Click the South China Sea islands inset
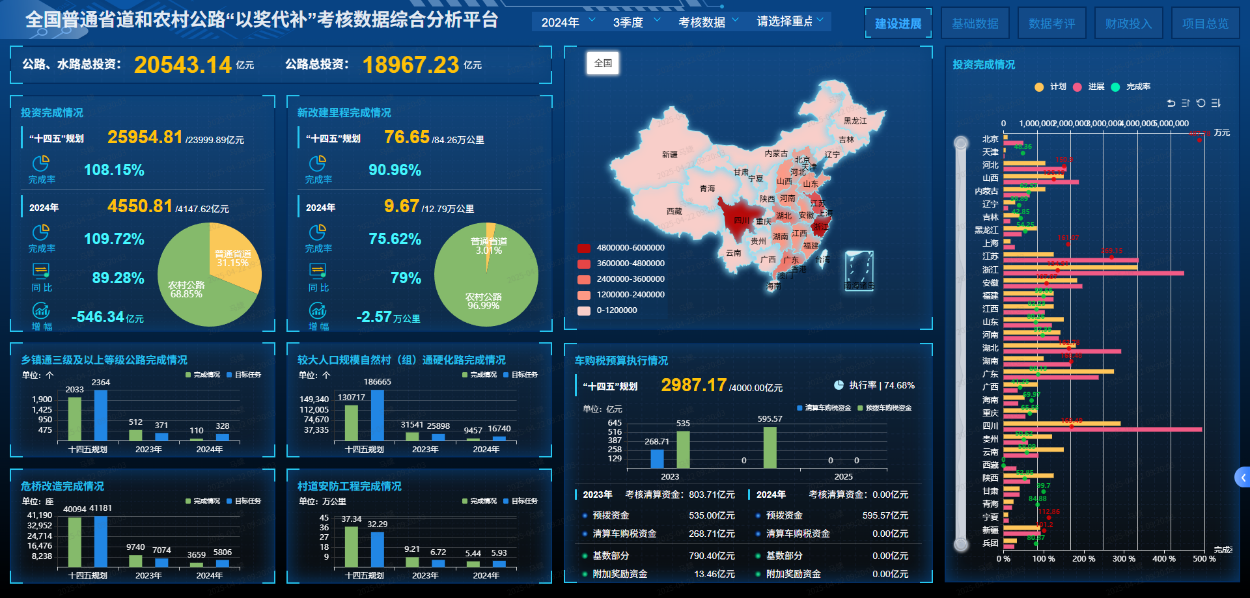 point(858,270)
